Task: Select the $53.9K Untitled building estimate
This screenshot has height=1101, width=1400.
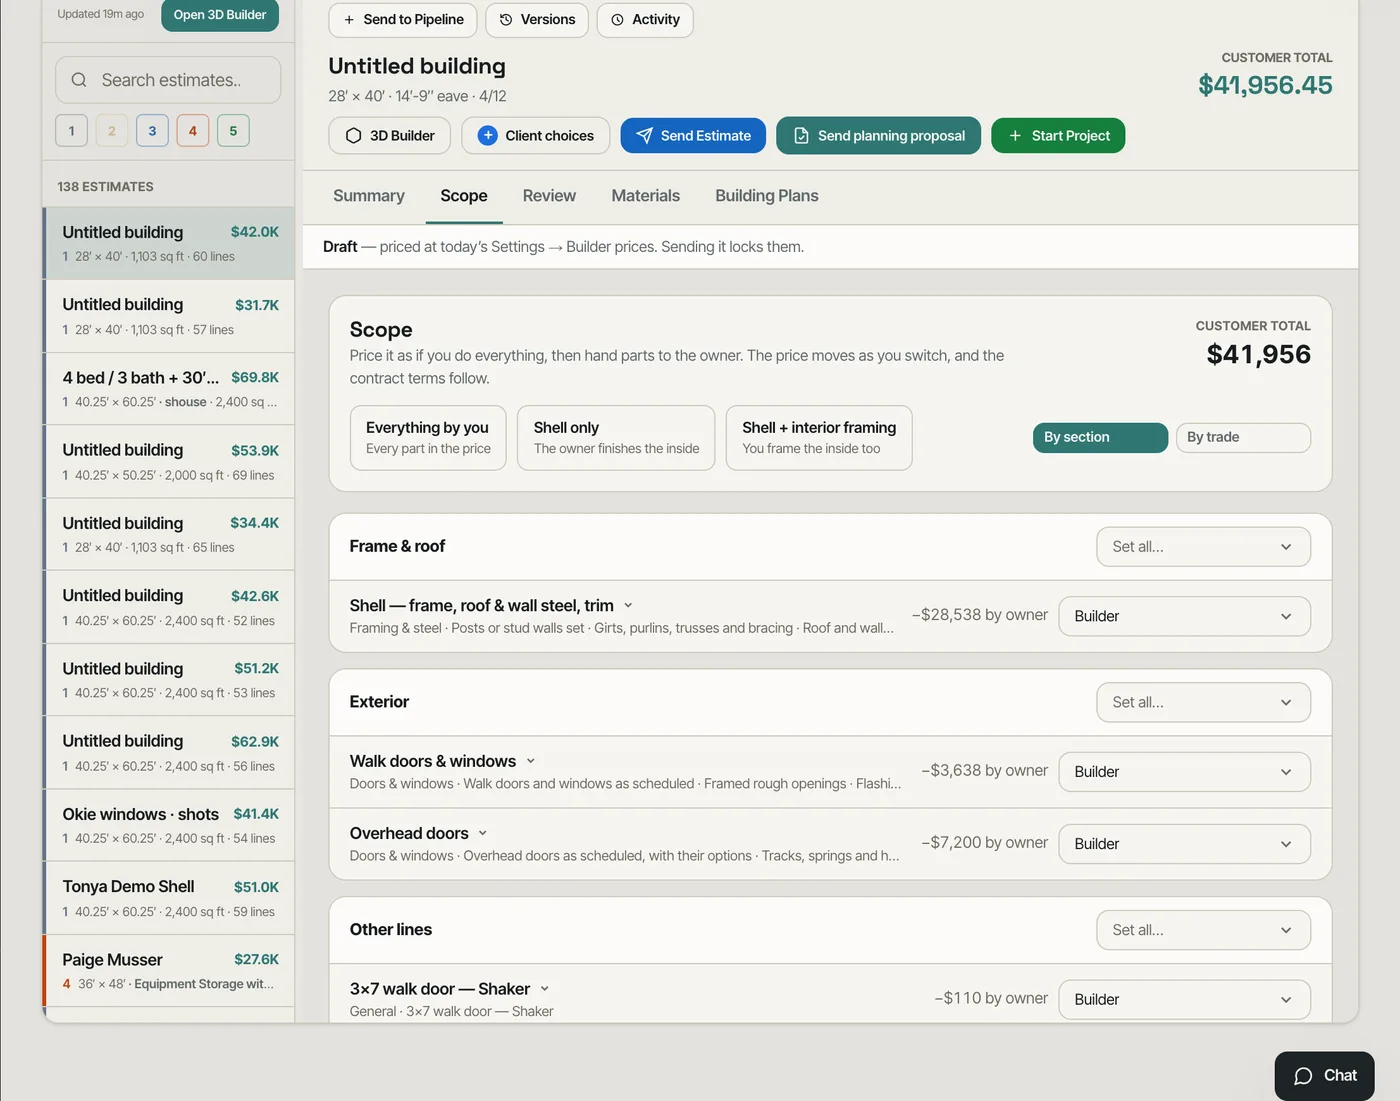Action: point(169,462)
